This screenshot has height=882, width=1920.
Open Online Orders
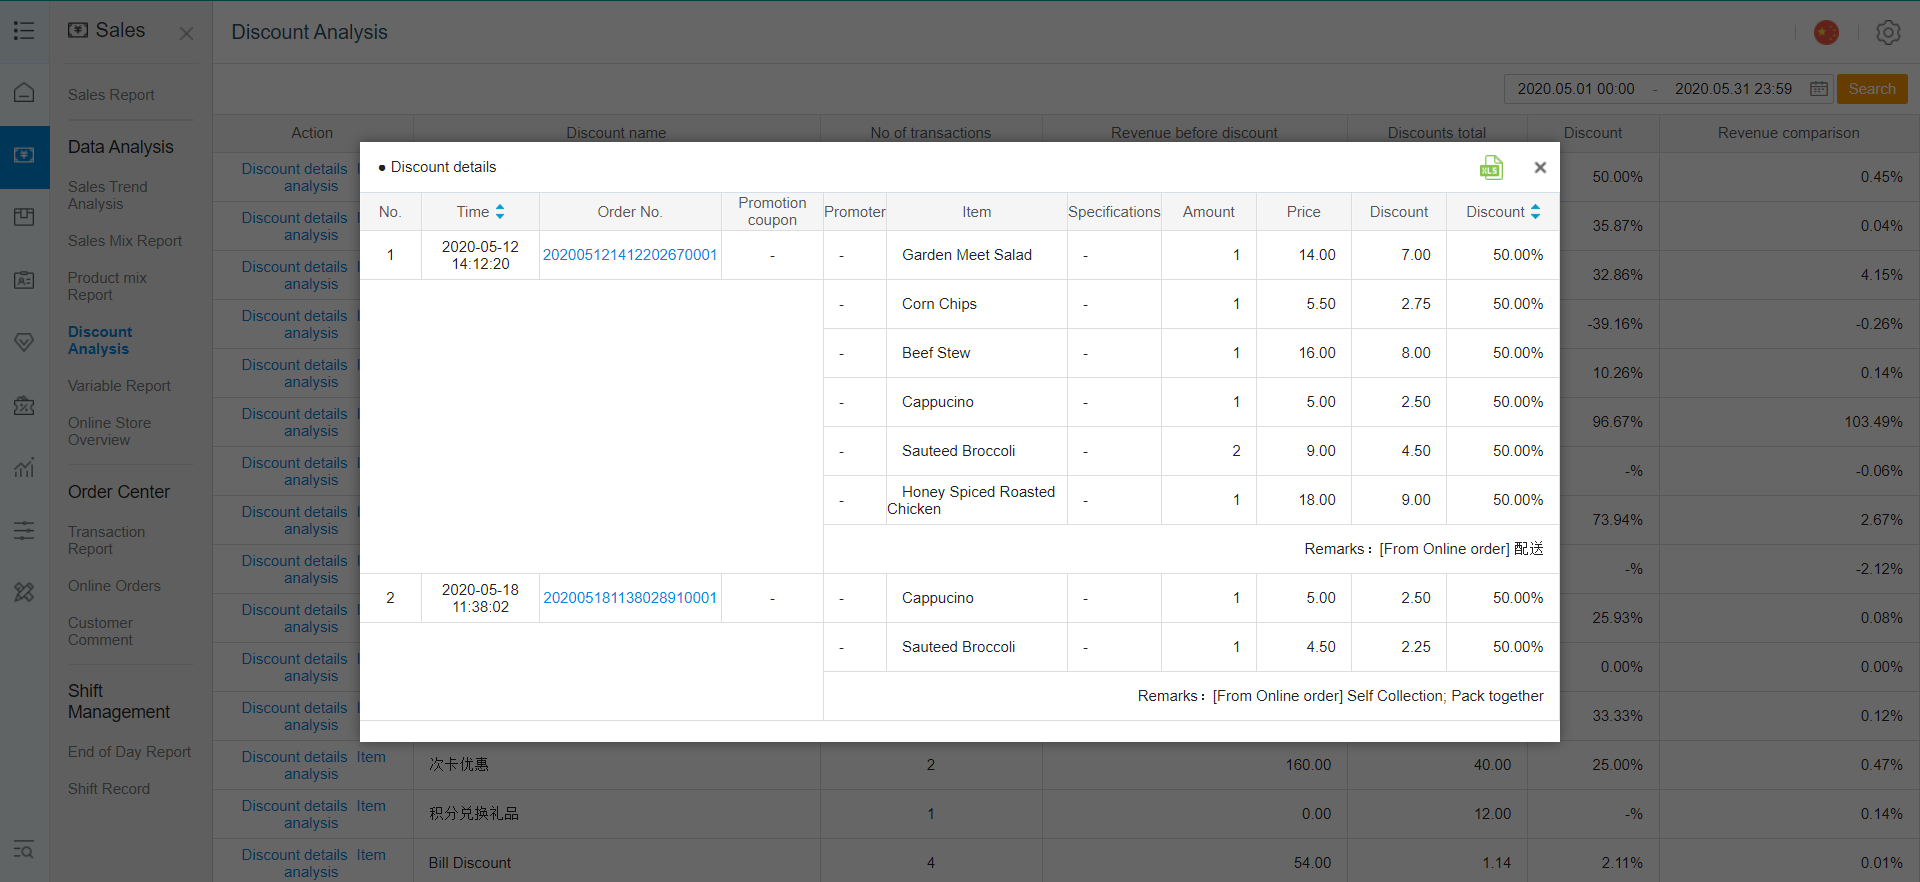click(114, 586)
